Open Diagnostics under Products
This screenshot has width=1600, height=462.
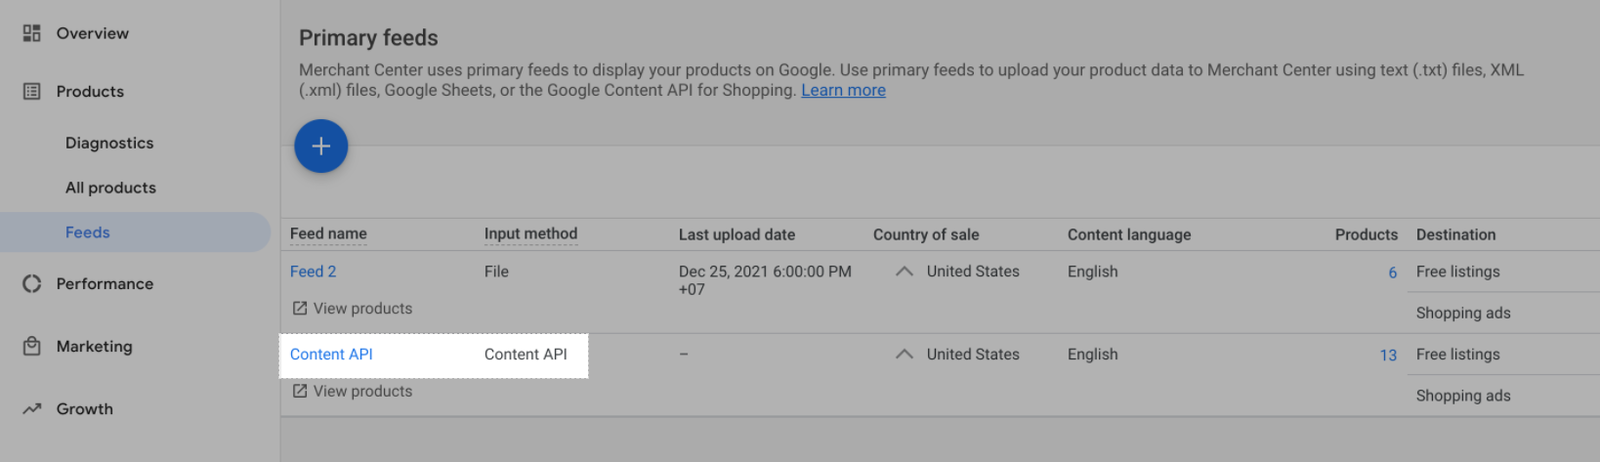pyautogui.click(x=110, y=143)
